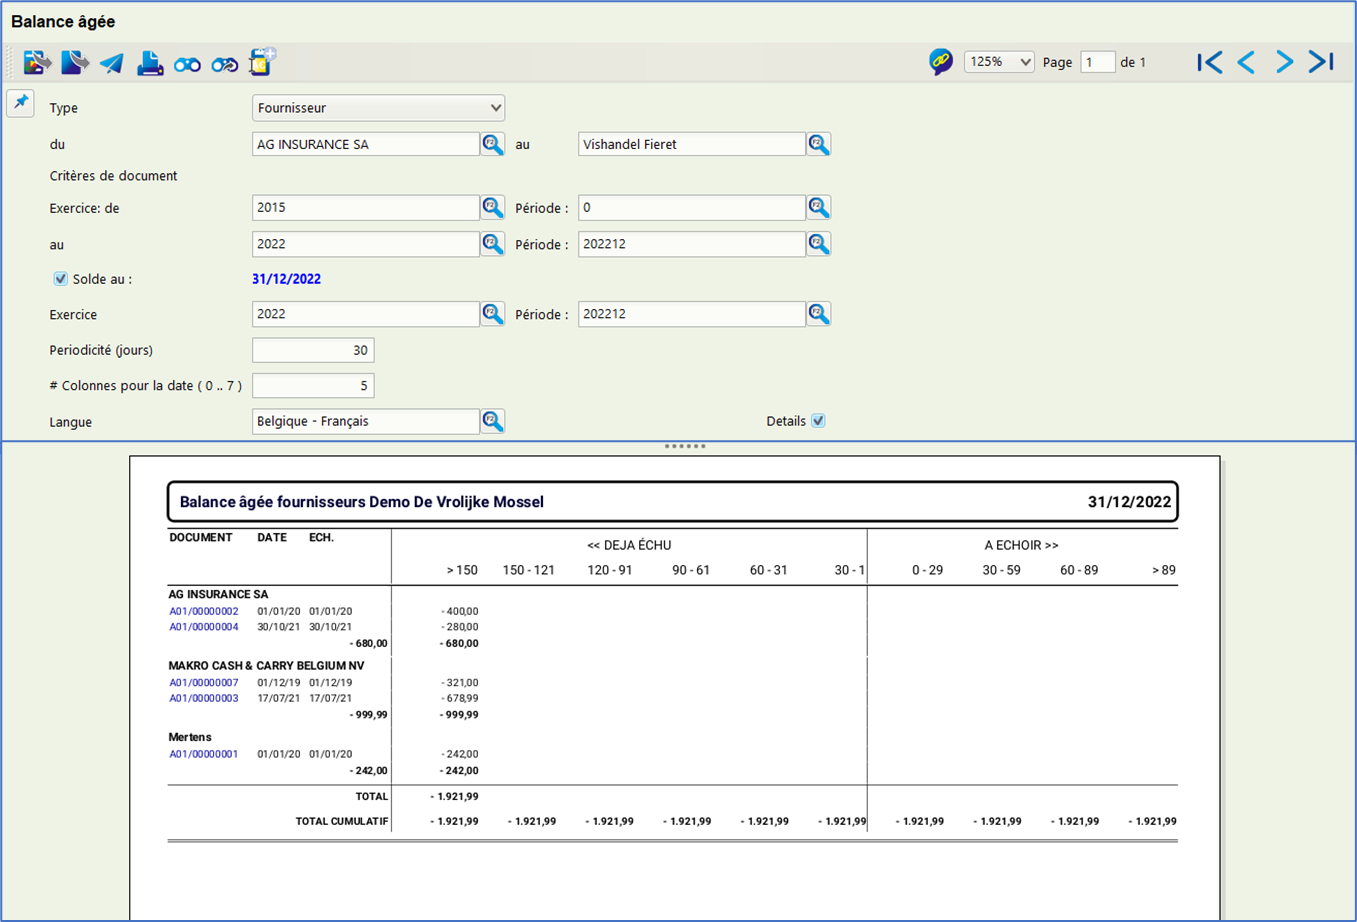Open lookup for Exercice de 2015
The height and width of the screenshot is (922, 1357).
[493, 207]
